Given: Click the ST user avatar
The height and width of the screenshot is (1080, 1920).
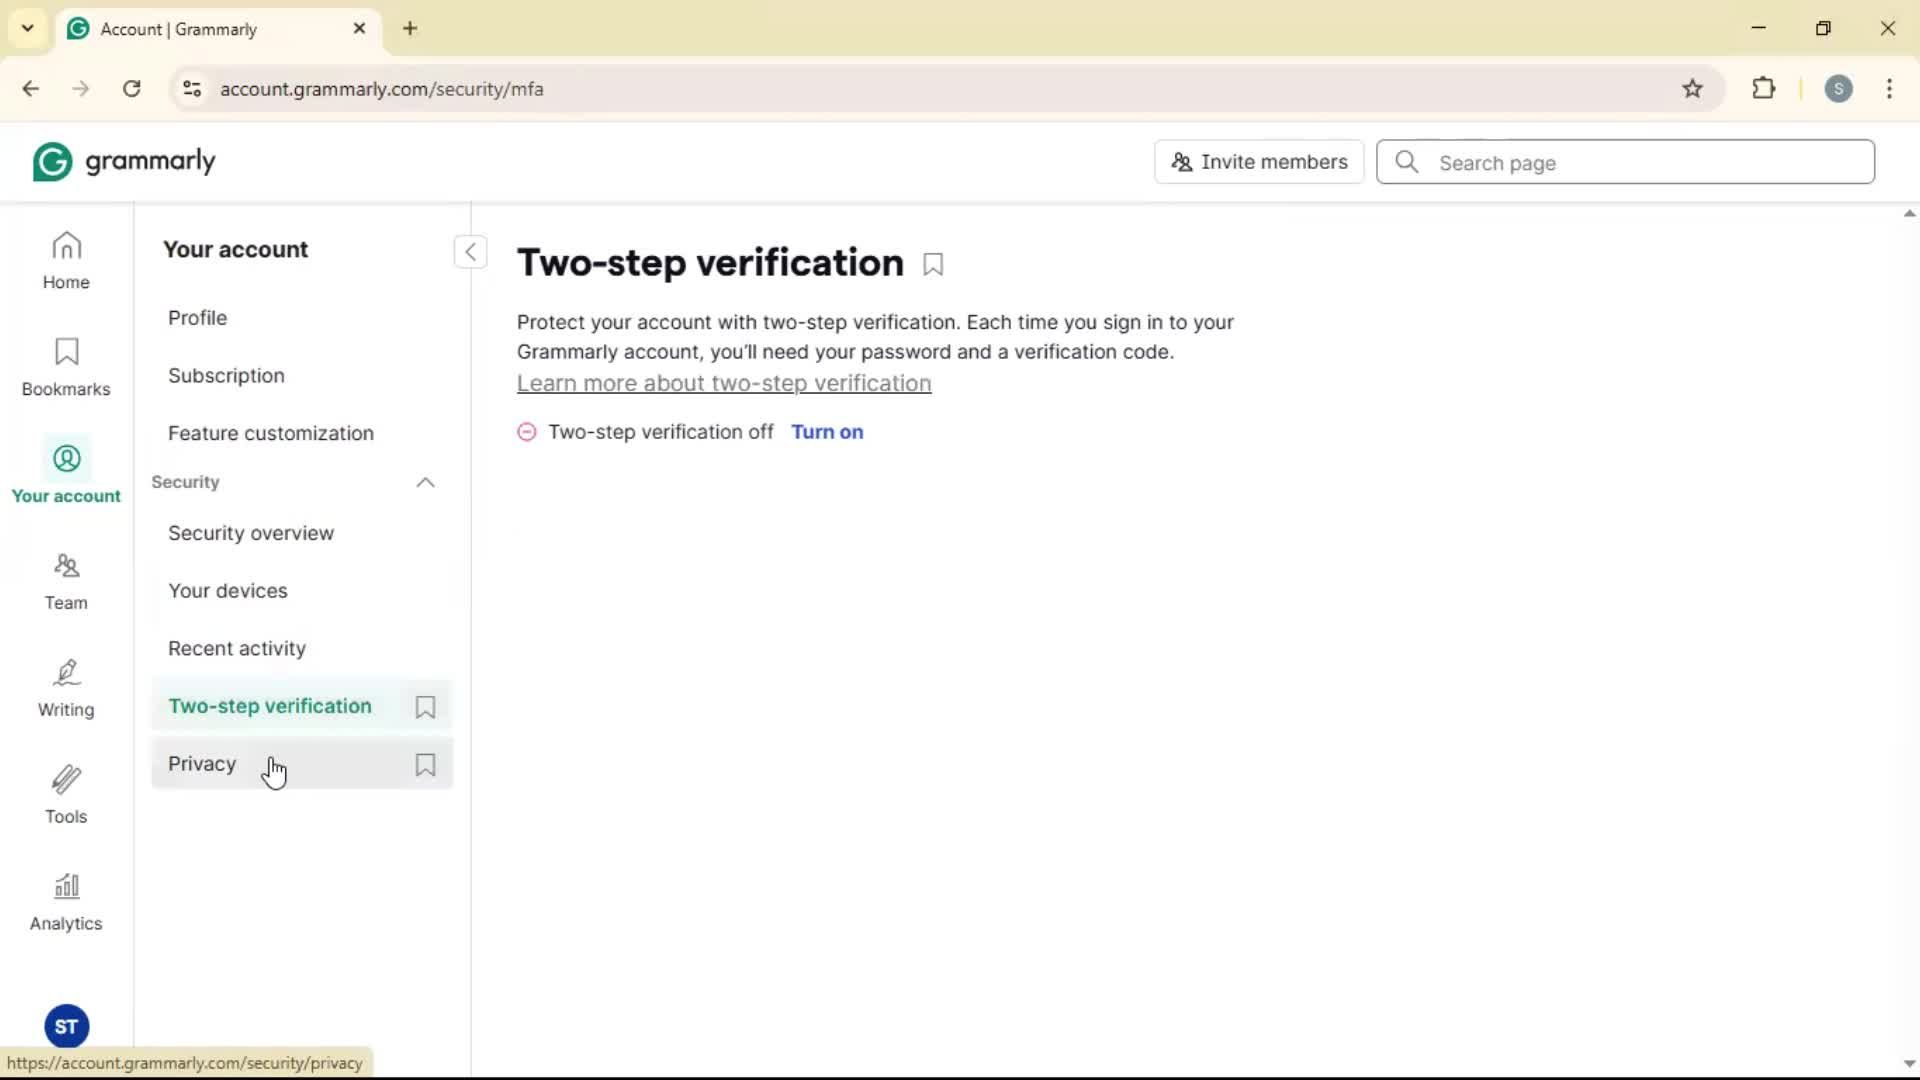Looking at the screenshot, I should click(66, 1026).
